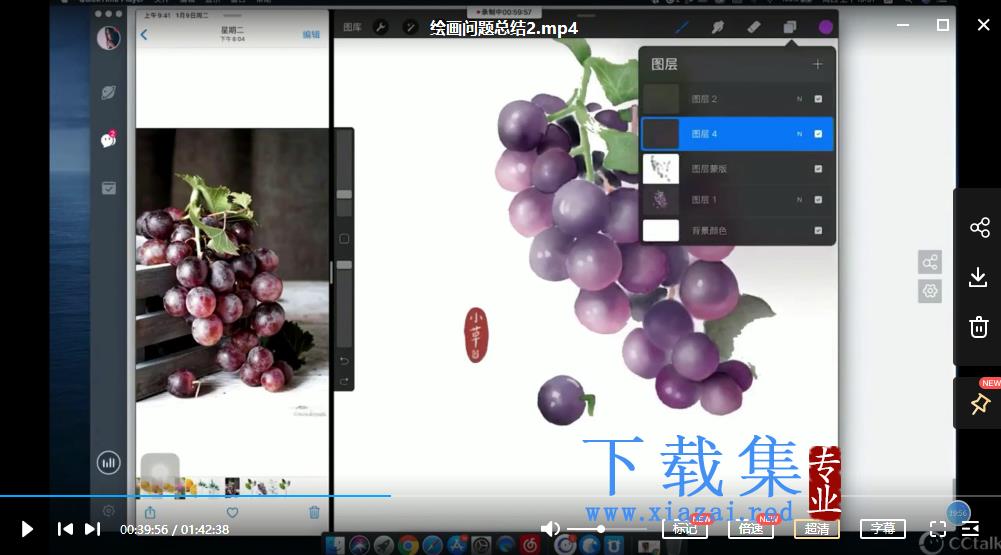Viewport: 1001px width, 555px height.
Task: Click the small gear icon in video
Action: [x=930, y=291]
